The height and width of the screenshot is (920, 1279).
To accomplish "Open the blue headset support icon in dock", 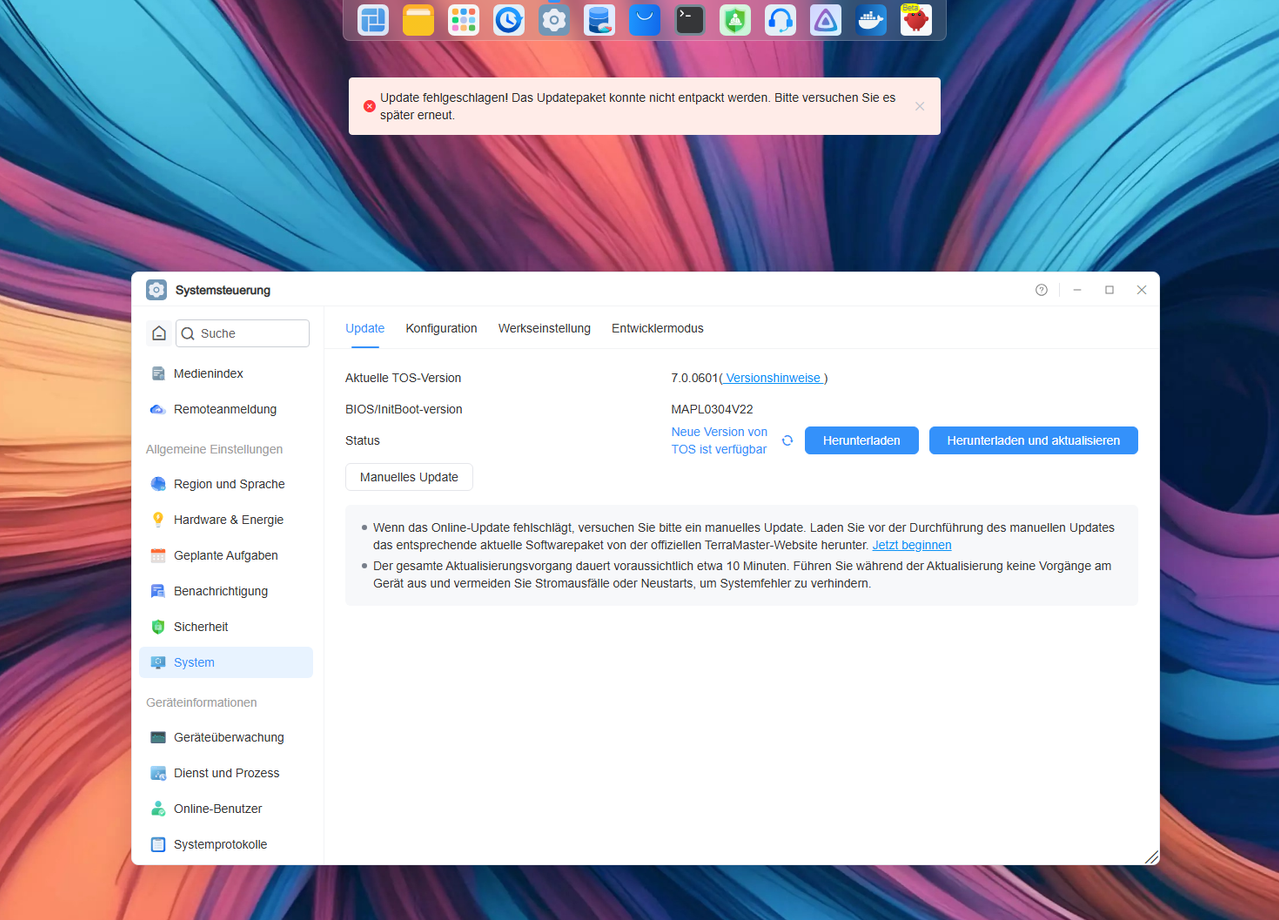I will [780, 20].
